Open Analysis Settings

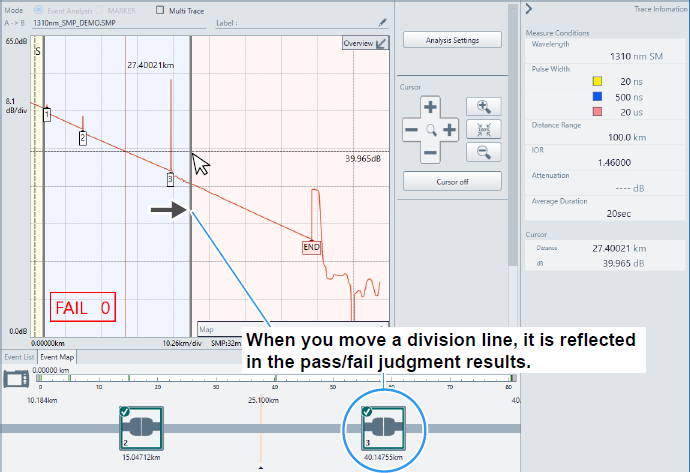452,40
